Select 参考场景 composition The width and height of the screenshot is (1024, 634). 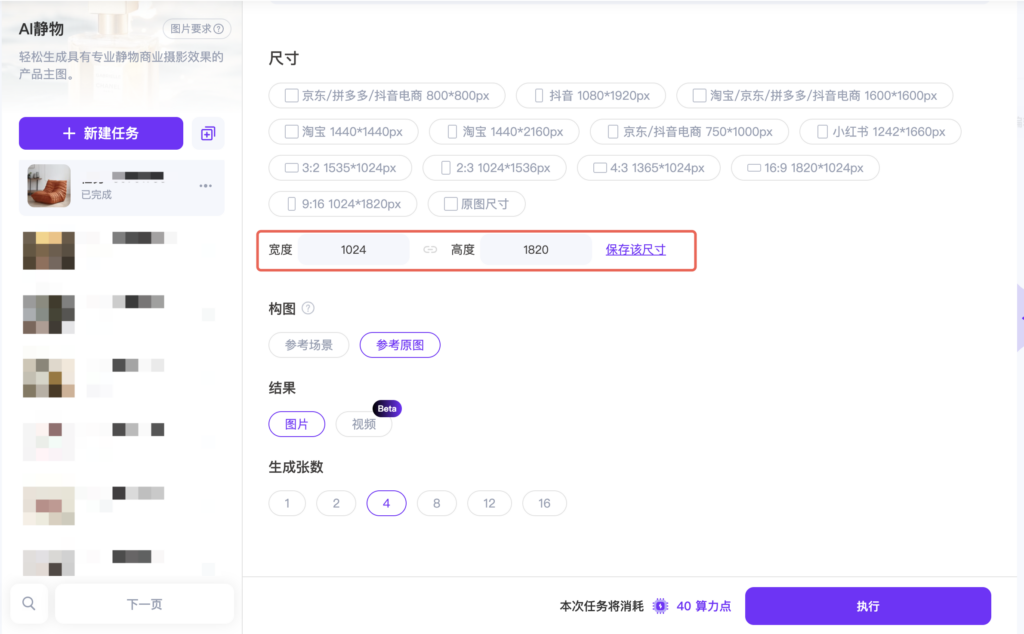(309, 345)
